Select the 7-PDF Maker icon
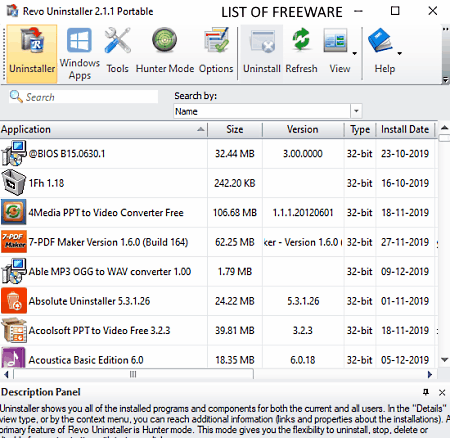This screenshot has width=450, height=438. coord(14,241)
